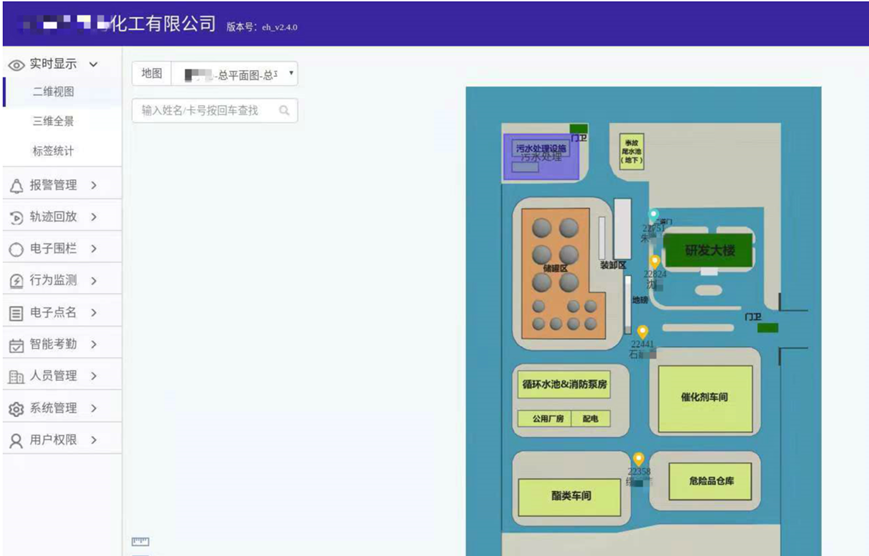Expand the 行为监测 menu arrow
The height and width of the screenshot is (556, 869).
(x=94, y=280)
